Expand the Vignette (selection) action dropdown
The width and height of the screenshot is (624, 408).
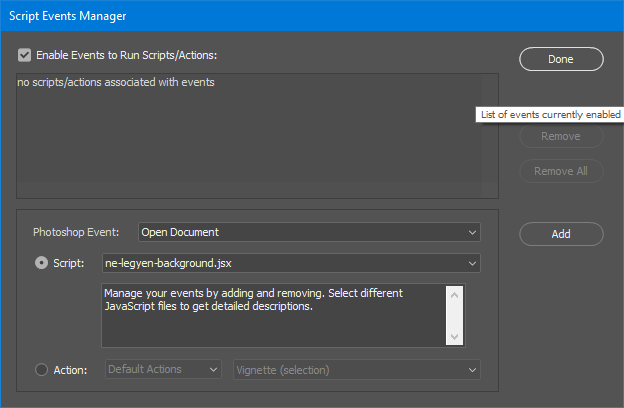pyautogui.click(x=356, y=369)
